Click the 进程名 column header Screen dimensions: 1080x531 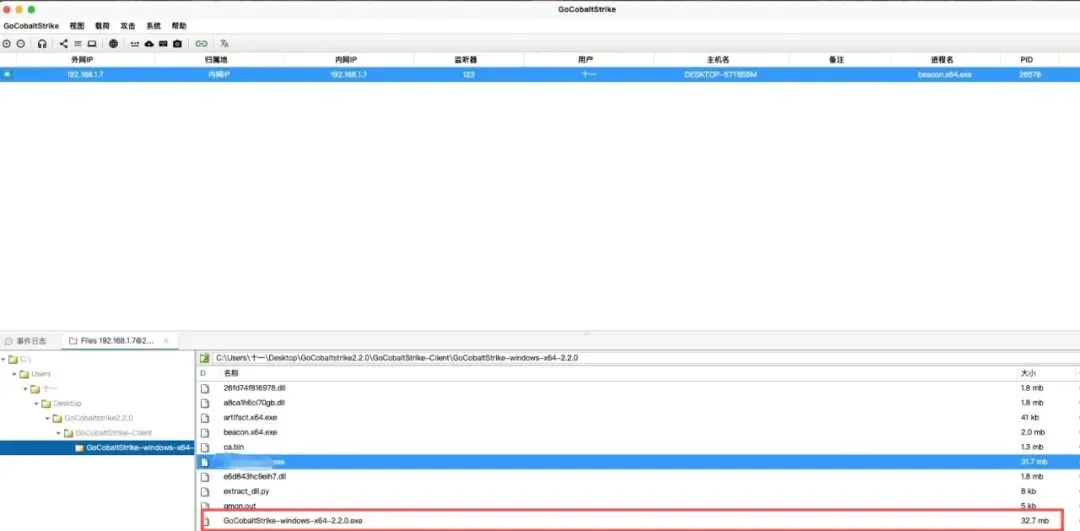tap(944, 60)
